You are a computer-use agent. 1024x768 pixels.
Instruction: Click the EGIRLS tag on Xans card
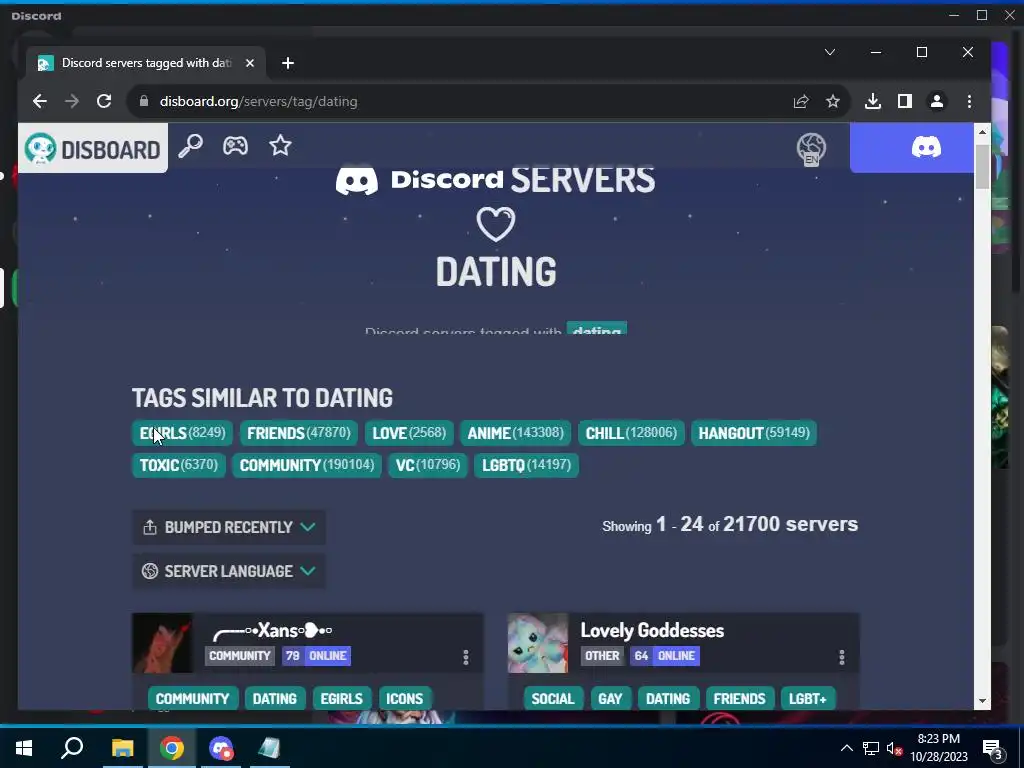tap(342, 699)
